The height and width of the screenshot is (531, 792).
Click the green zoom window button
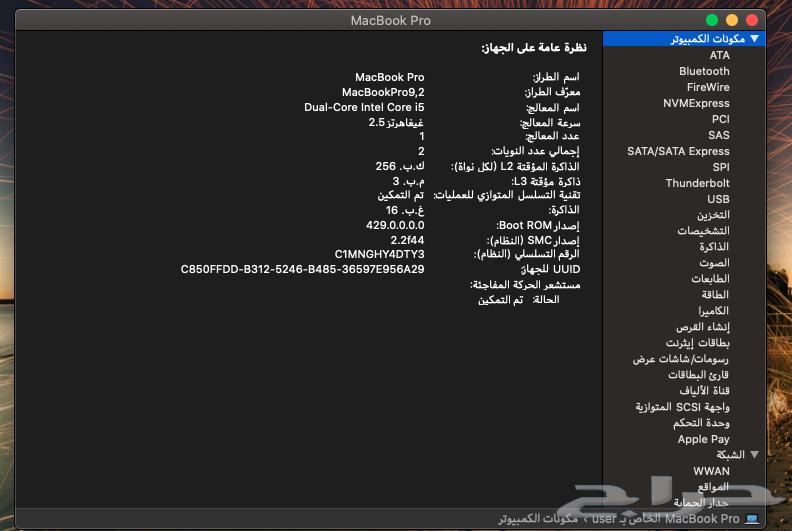point(712,20)
